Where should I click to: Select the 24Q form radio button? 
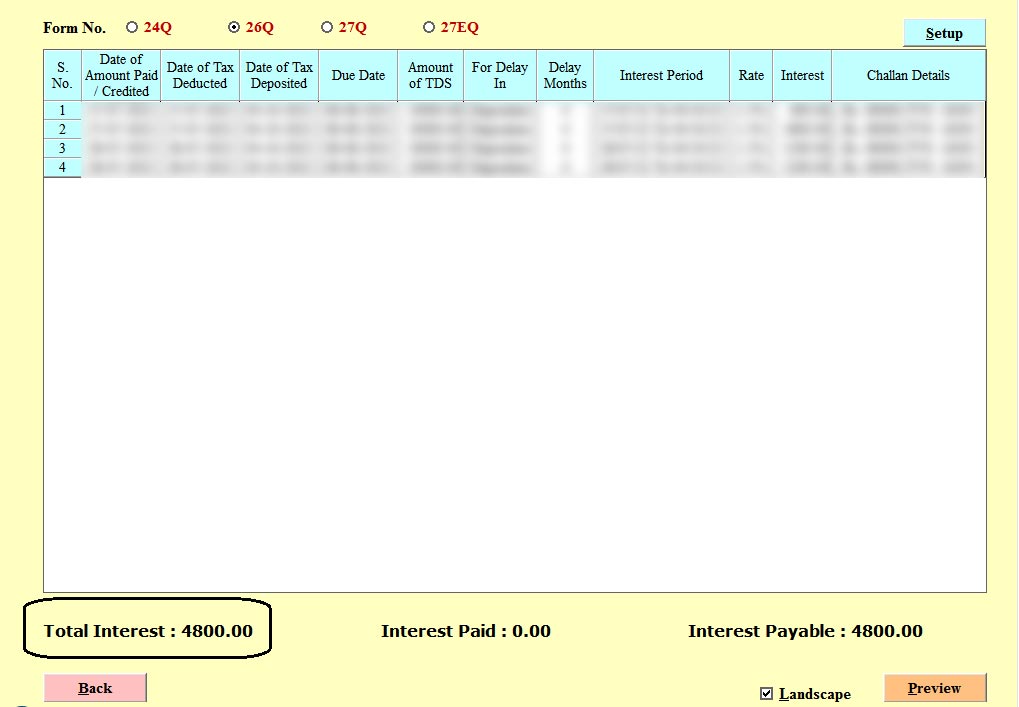133,28
